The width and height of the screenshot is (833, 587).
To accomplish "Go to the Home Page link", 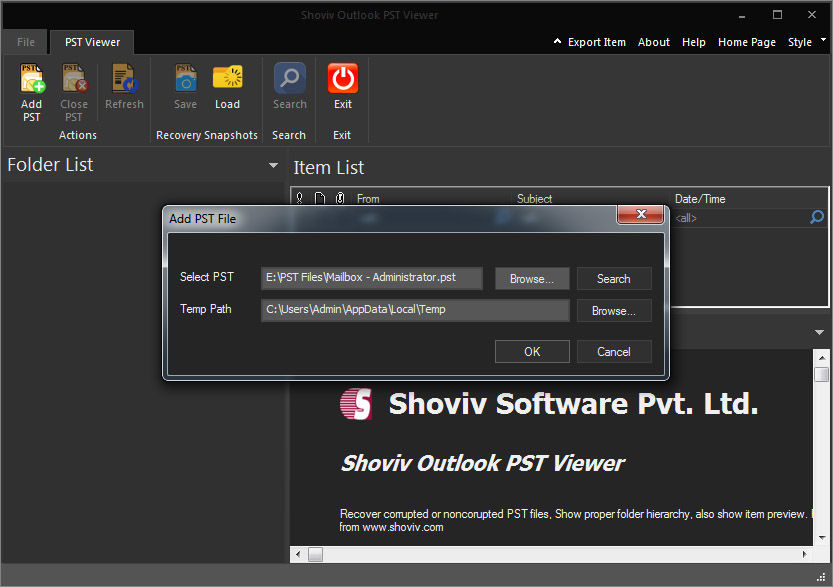I will click(x=746, y=42).
